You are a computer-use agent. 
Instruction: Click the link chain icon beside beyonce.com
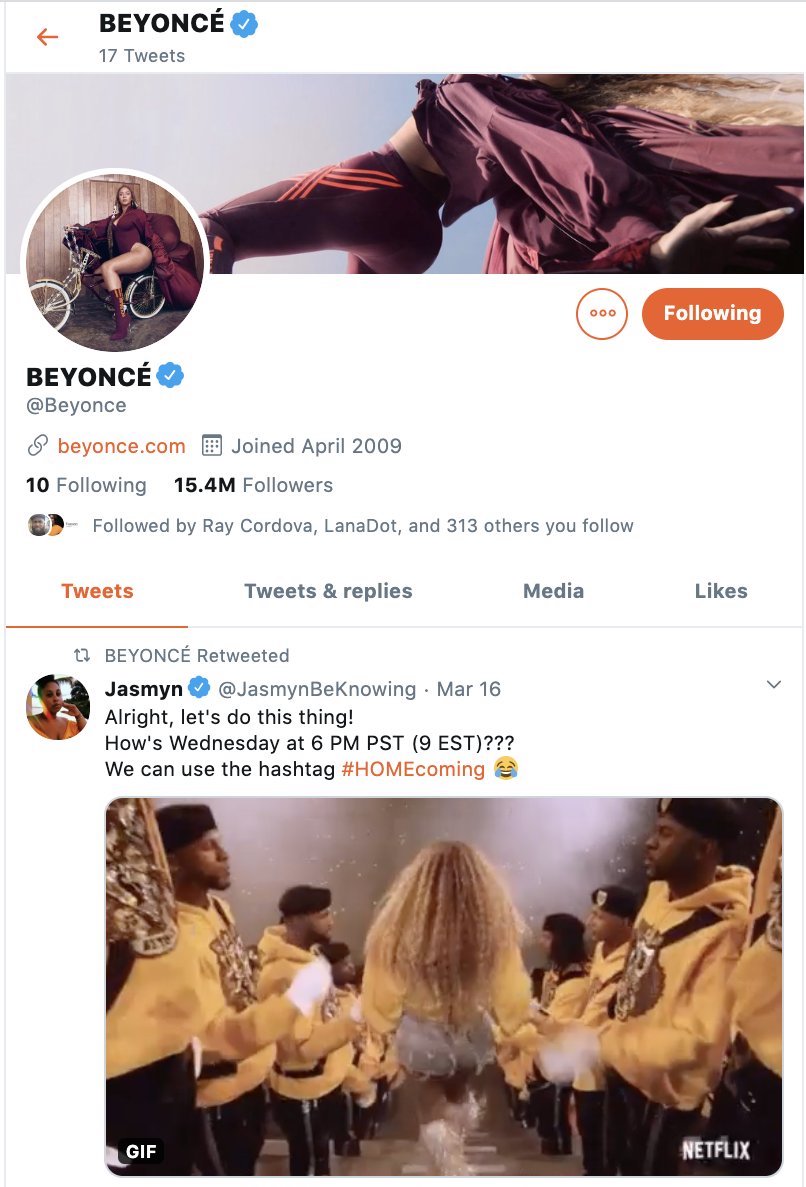pos(38,446)
